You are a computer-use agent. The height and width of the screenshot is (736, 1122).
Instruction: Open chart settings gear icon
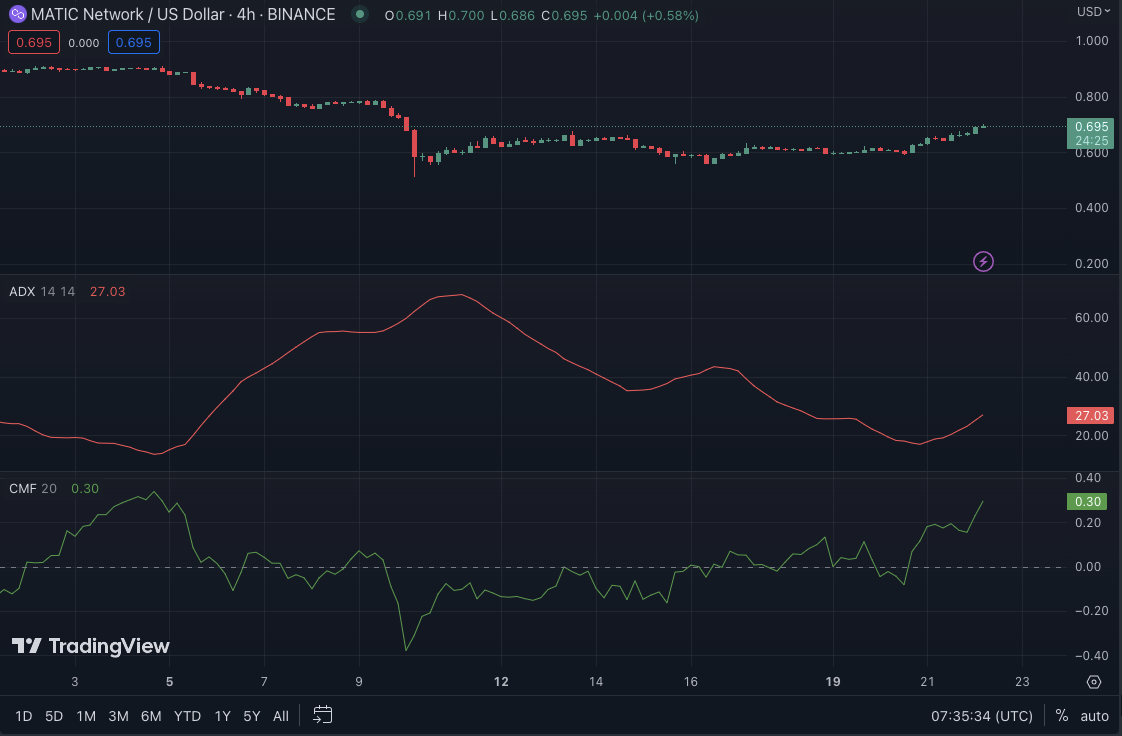(1093, 682)
